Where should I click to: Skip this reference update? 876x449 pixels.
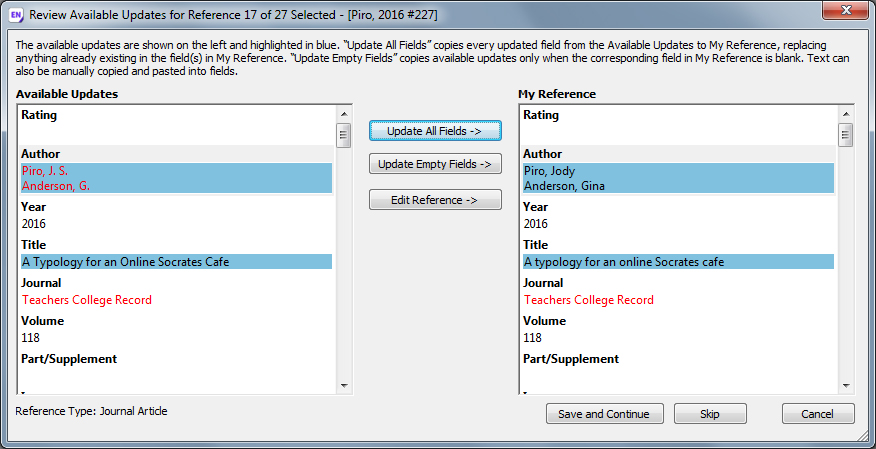pyautogui.click(x=710, y=414)
